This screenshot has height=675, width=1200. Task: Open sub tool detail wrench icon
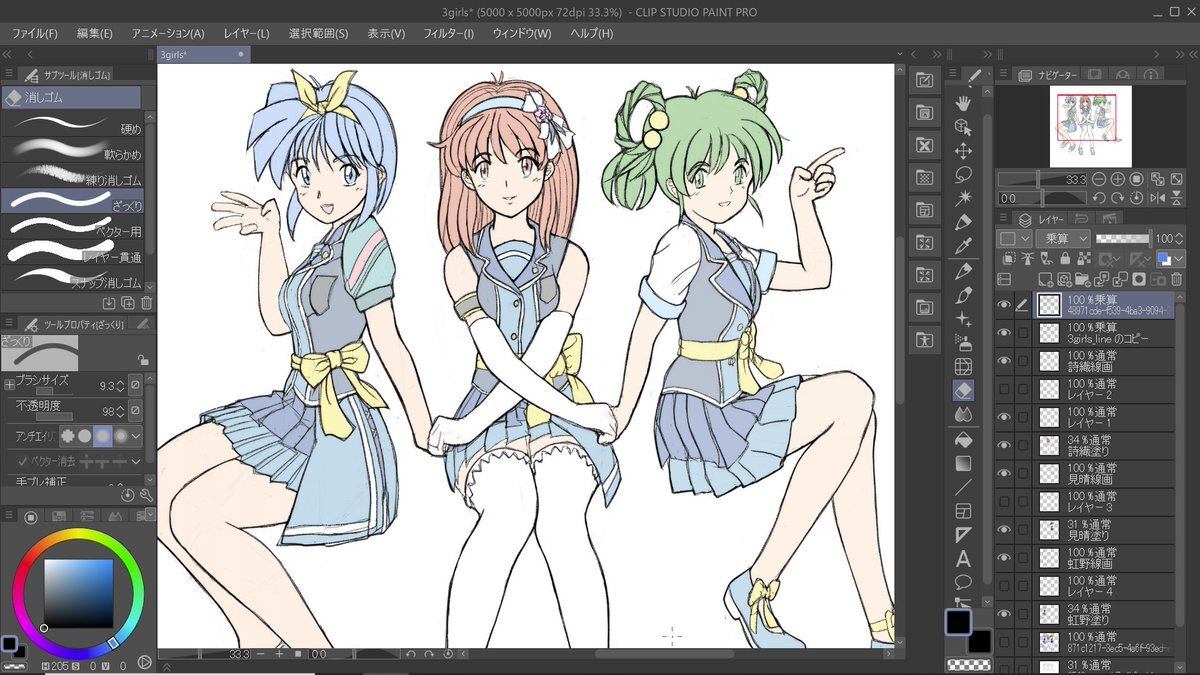coord(147,495)
